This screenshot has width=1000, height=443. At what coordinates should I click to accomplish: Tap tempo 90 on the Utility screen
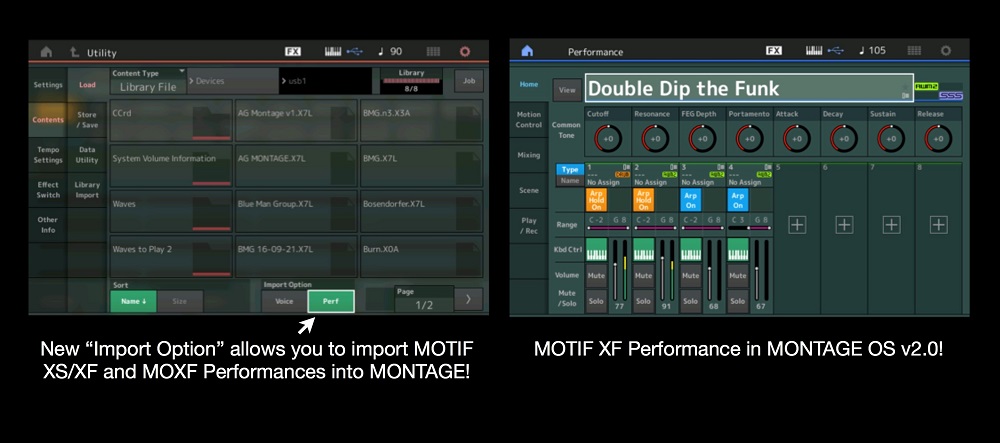(x=390, y=52)
